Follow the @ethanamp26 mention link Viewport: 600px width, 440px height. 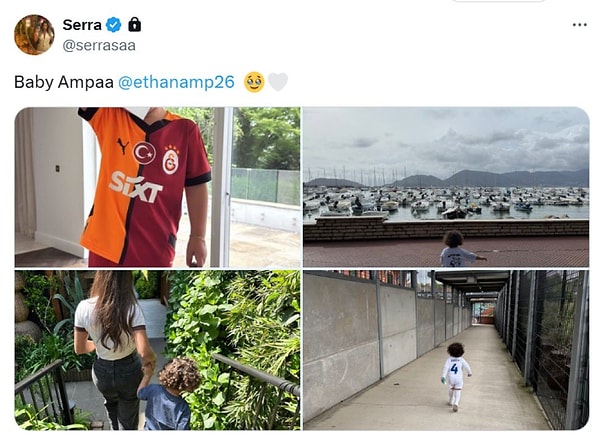tap(176, 82)
